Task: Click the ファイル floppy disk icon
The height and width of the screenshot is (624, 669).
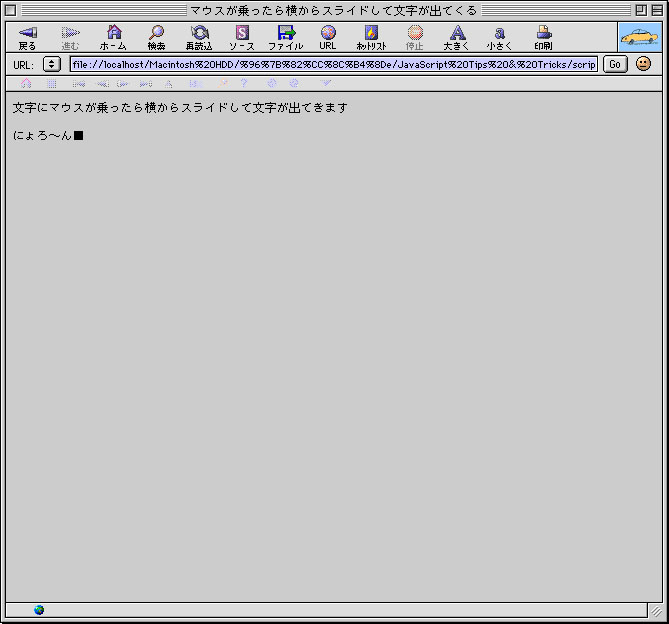Action: coord(286,32)
